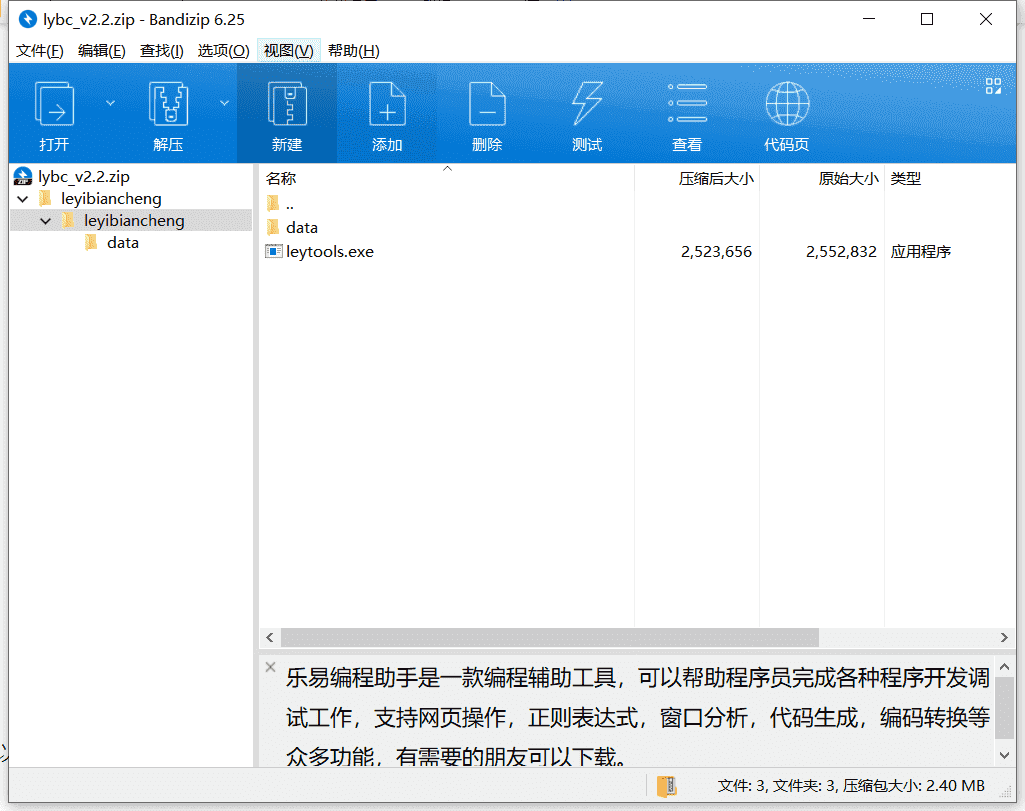Screen dimensions: 1025x811
Task: Click comment panel scroll up arrow
Action: click(x=1005, y=667)
